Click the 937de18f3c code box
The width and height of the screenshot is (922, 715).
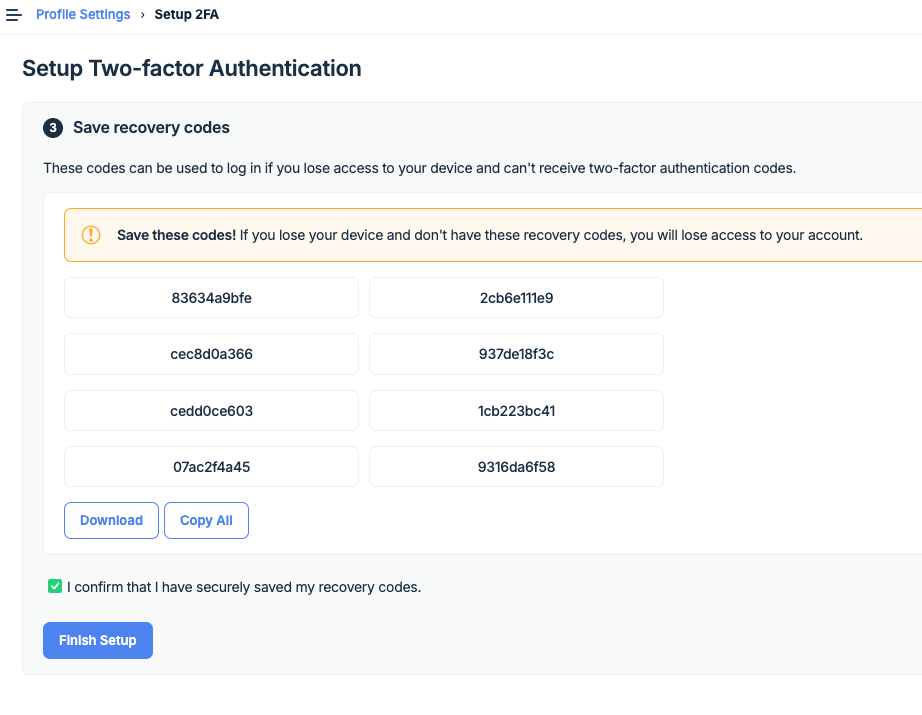516,354
